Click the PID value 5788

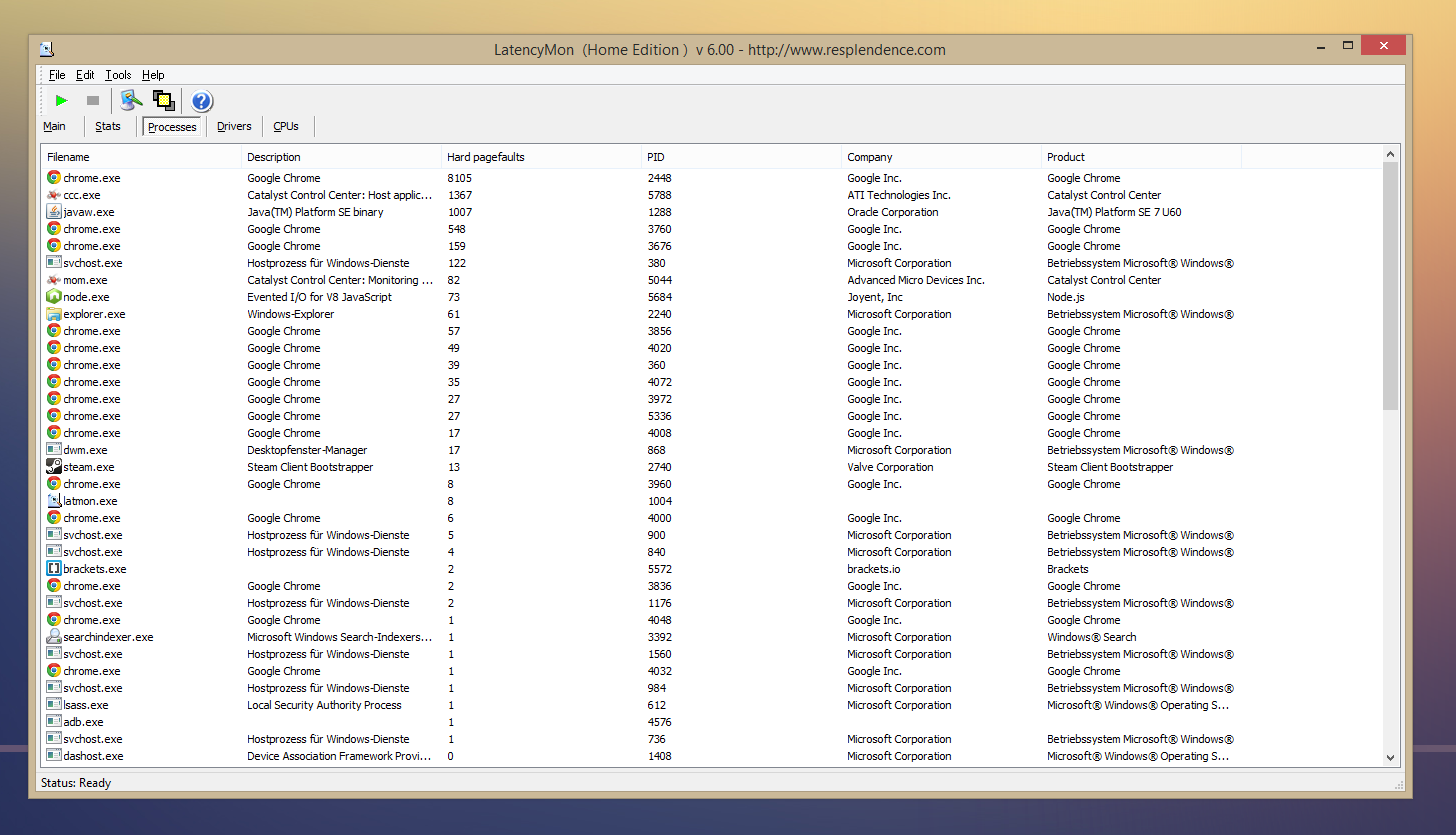click(x=659, y=195)
